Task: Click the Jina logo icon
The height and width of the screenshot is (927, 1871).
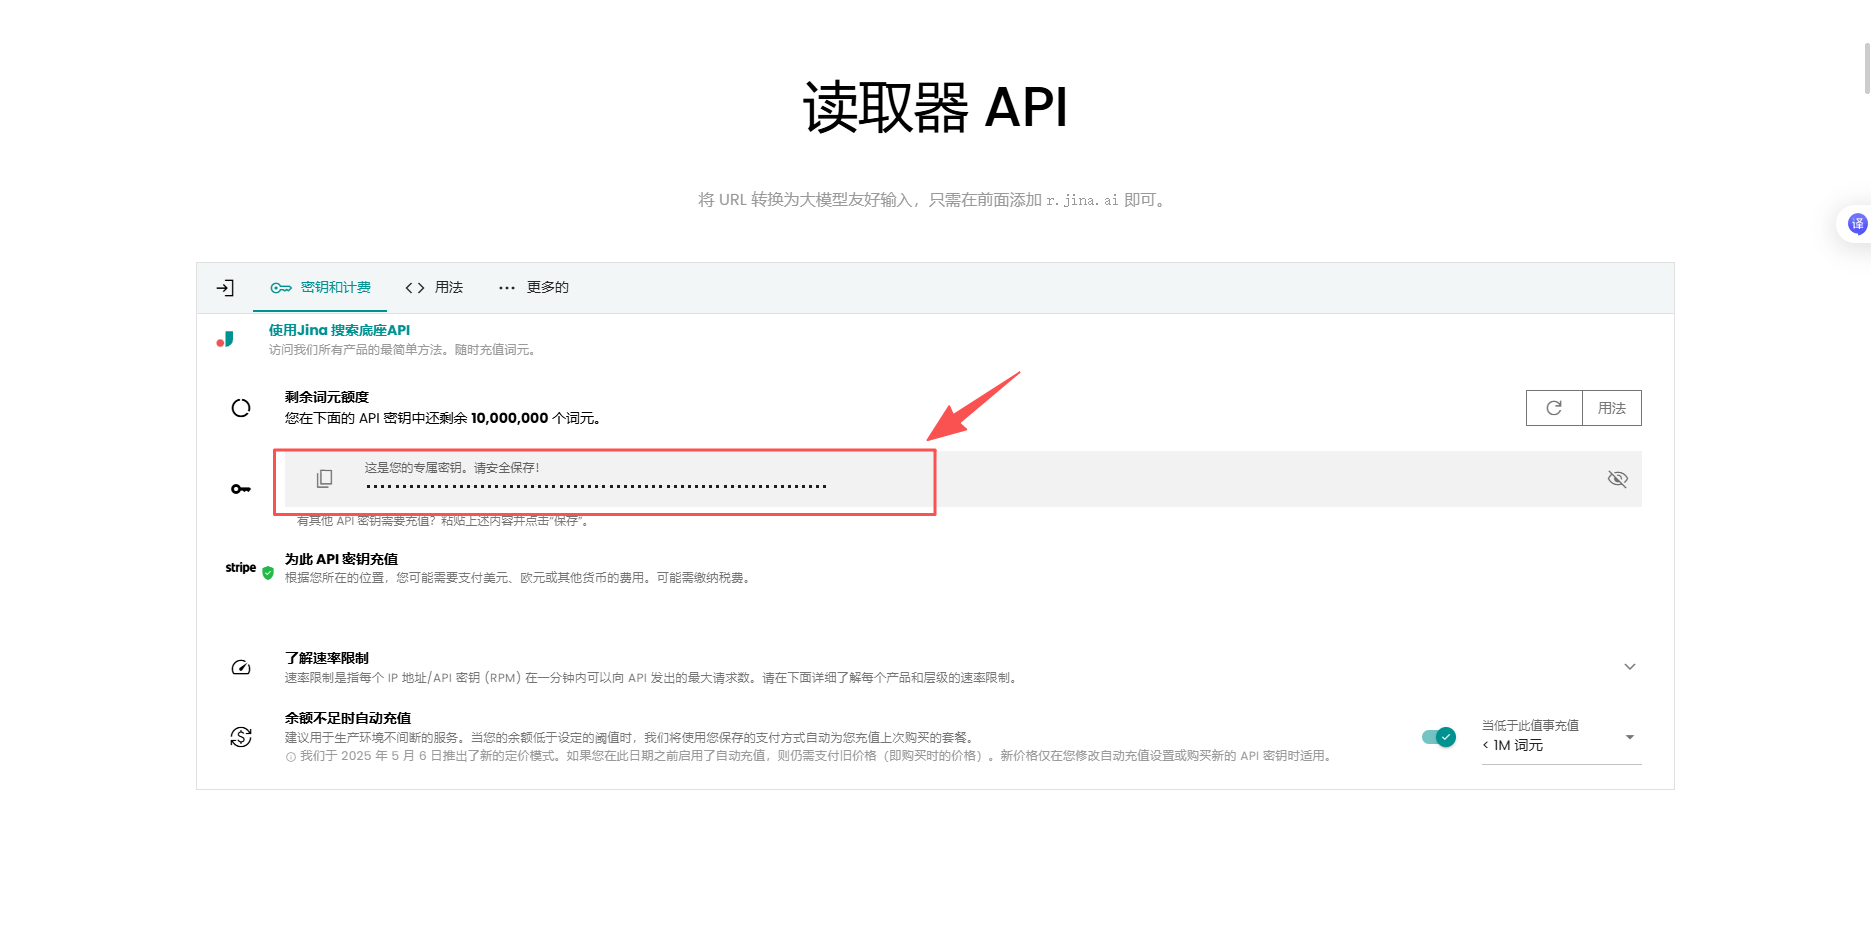Action: click(x=225, y=340)
